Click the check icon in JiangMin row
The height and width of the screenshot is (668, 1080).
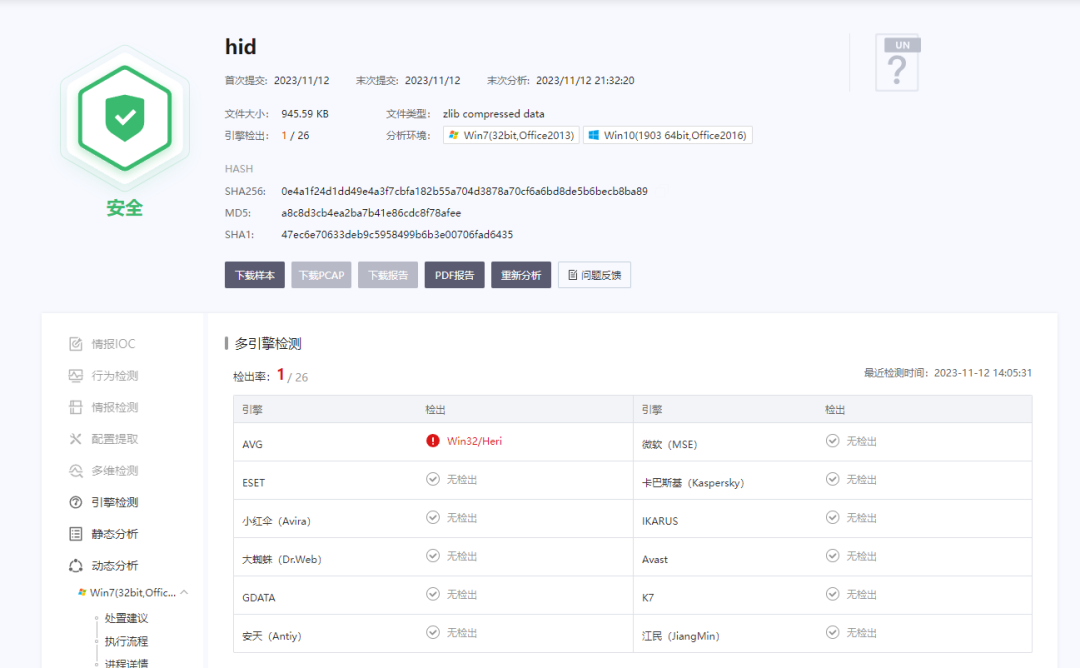pyautogui.click(x=833, y=632)
